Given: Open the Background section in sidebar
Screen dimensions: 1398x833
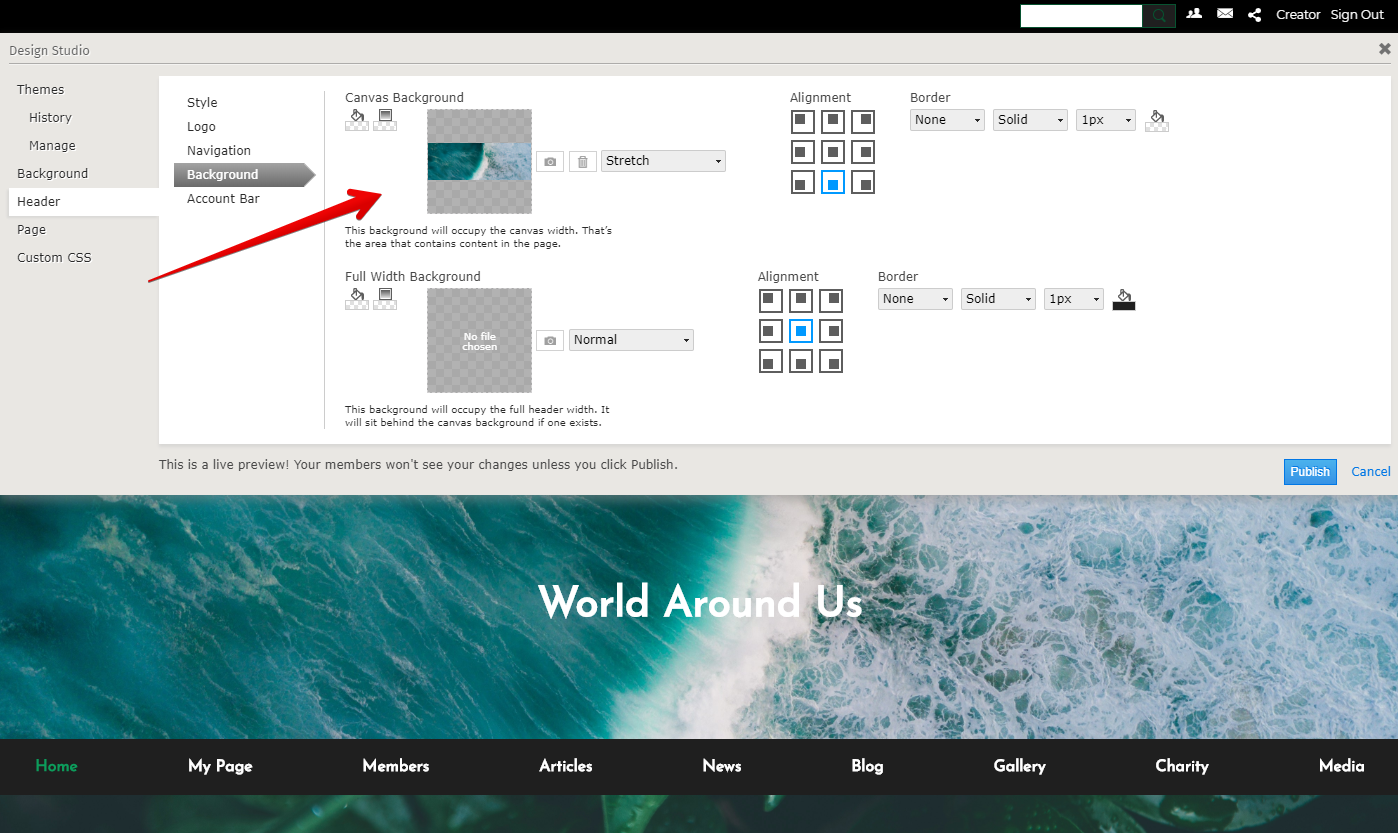Looking at the screenshot, I should pyautogui.click(x=52, y=174).
